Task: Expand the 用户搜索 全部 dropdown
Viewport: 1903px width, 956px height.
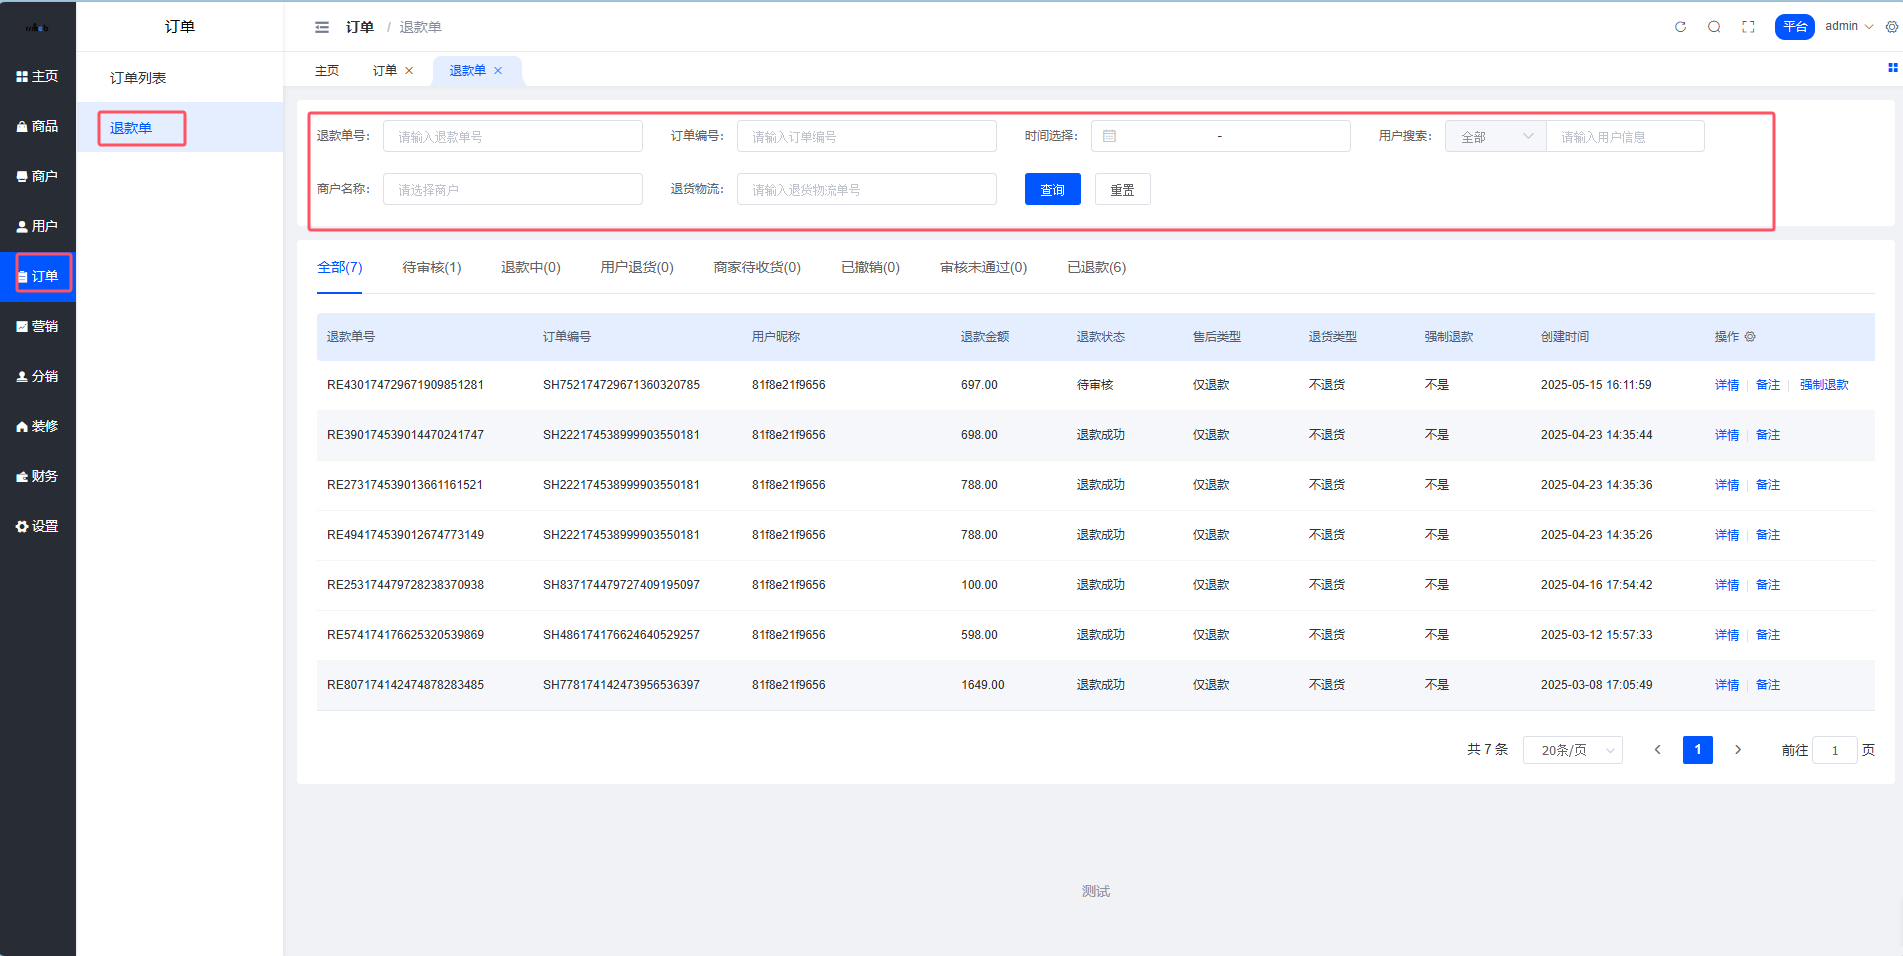Action: click(1495, 137)
